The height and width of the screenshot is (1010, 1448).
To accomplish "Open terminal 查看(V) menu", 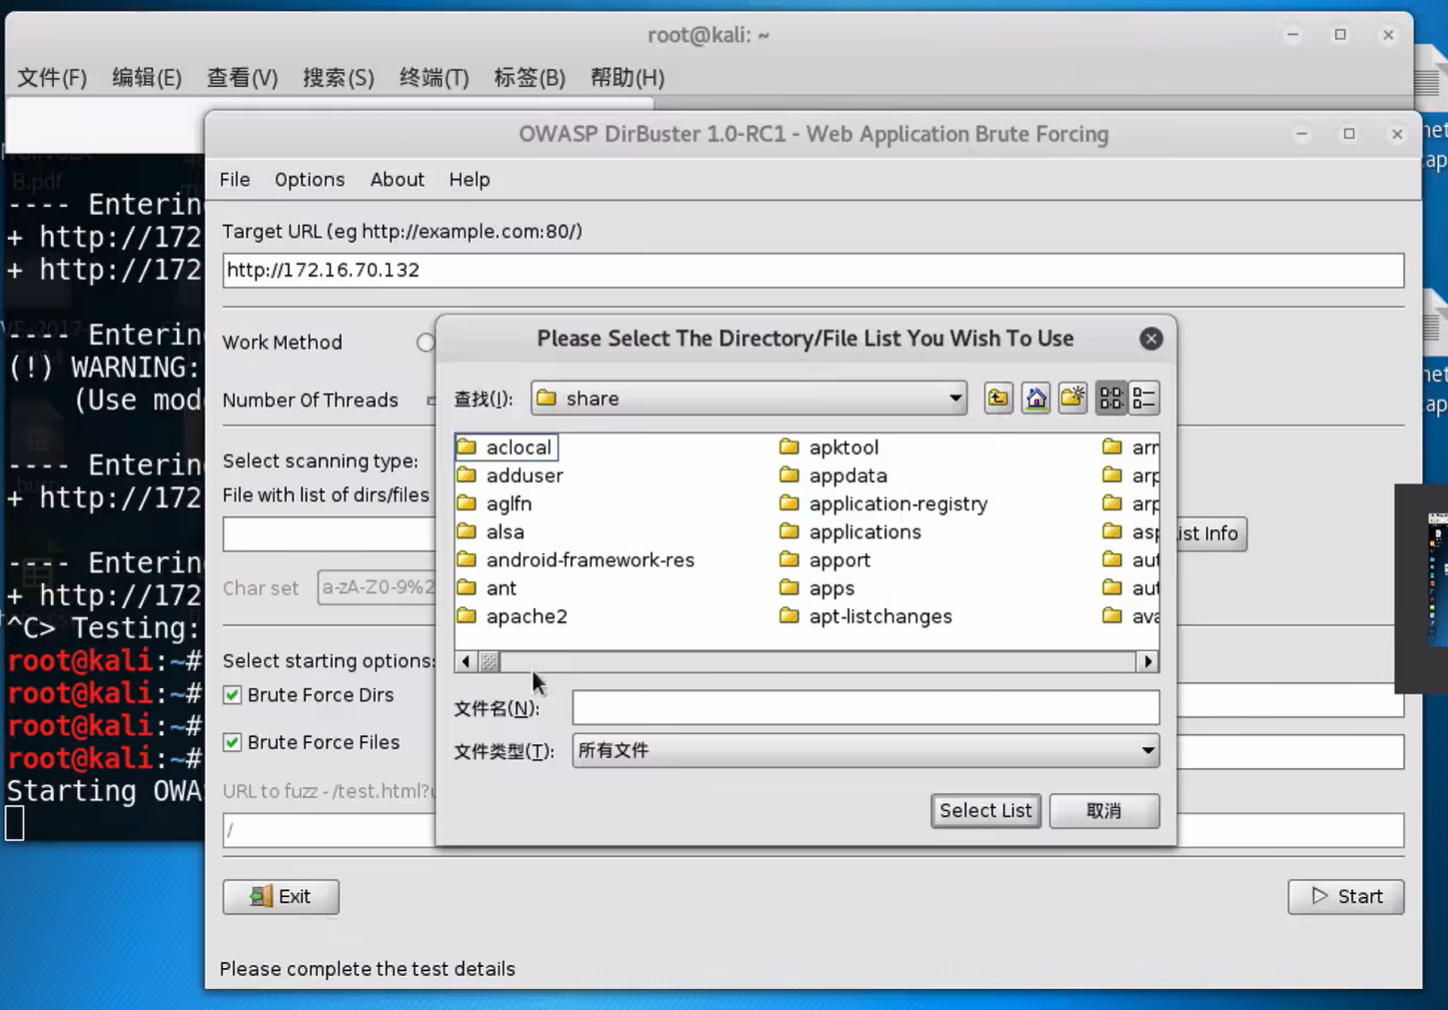I will 242,78.
